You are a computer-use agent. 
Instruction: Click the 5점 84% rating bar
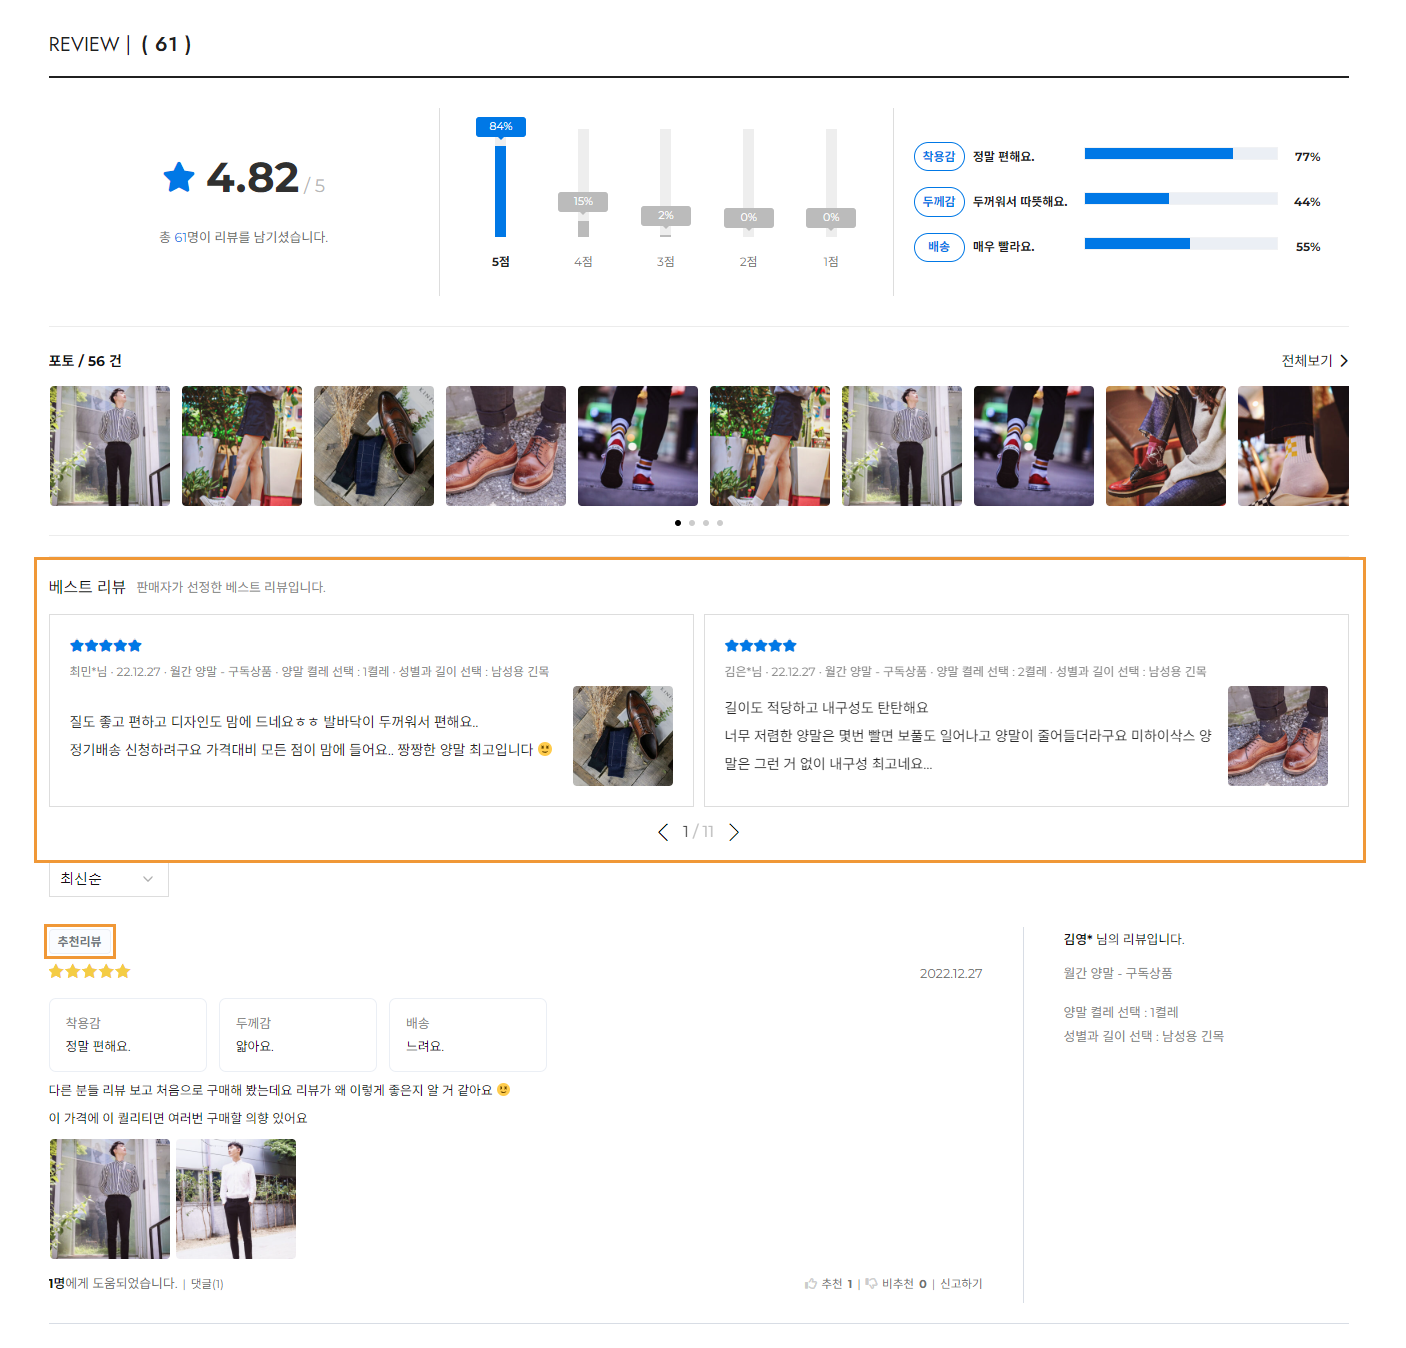click(500, 190)
